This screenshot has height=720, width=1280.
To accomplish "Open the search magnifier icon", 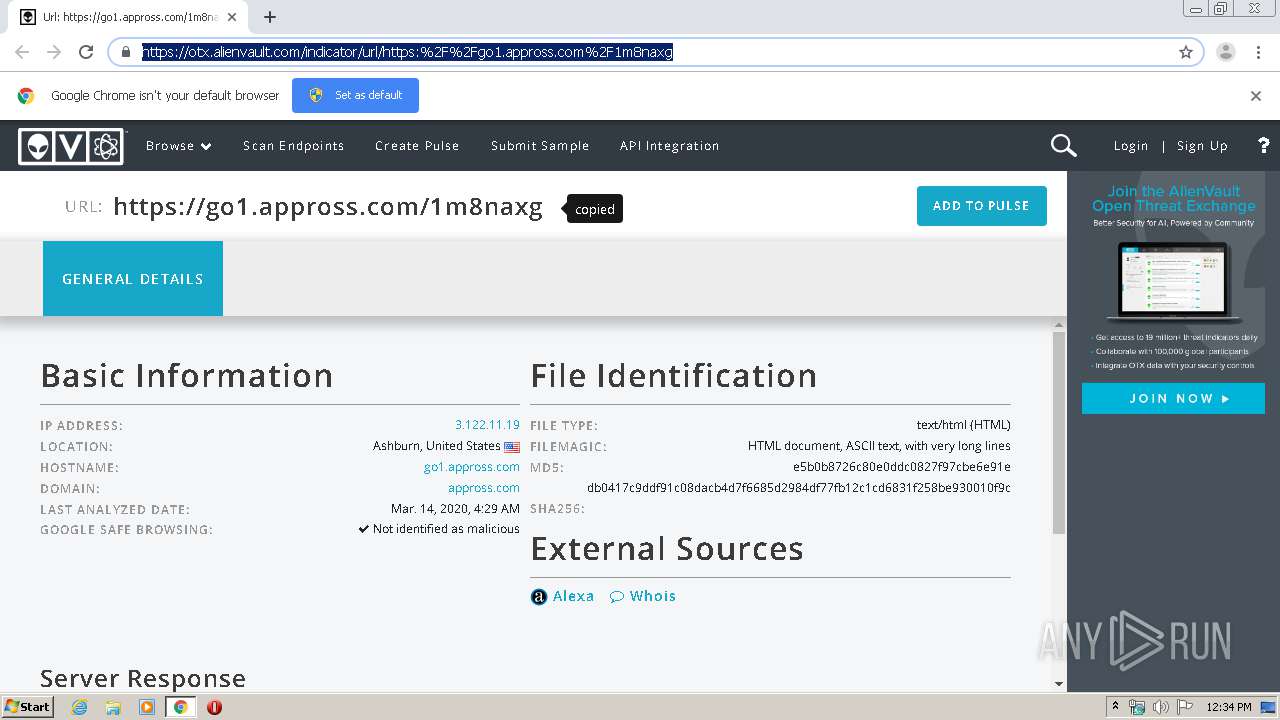I will pyautogui.click(x=1063, y=146).
